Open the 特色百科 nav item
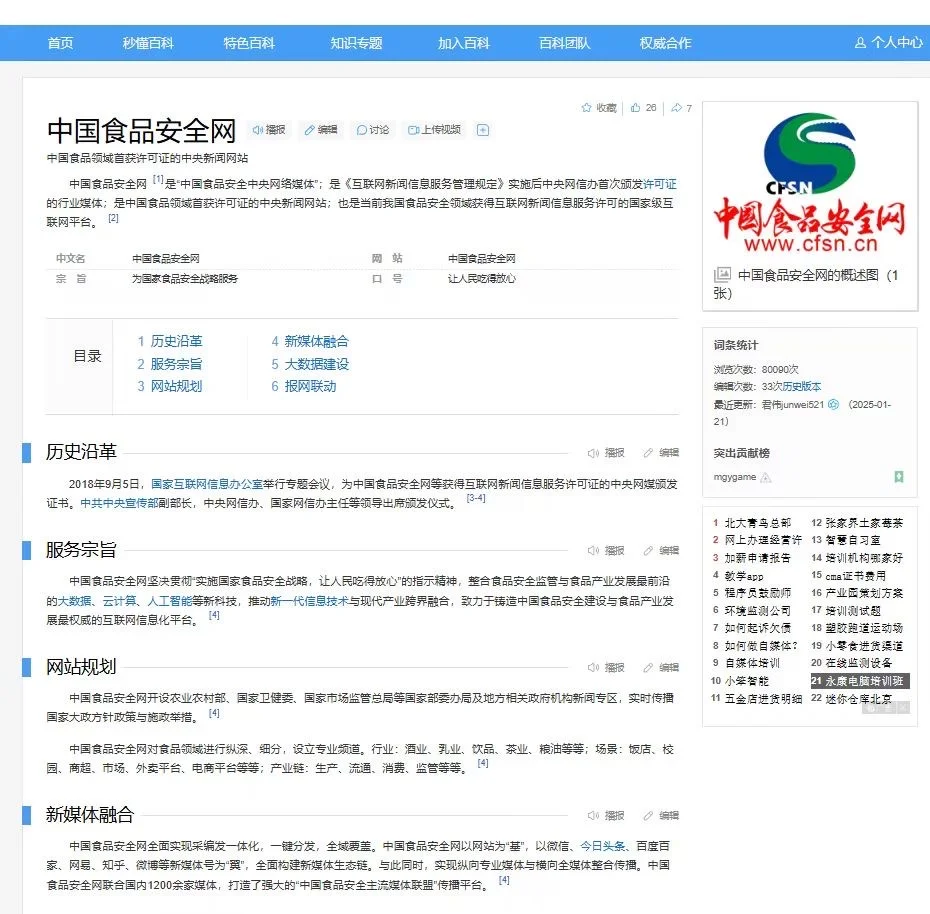This screenshot has width=930, height=914. (249, 43)
